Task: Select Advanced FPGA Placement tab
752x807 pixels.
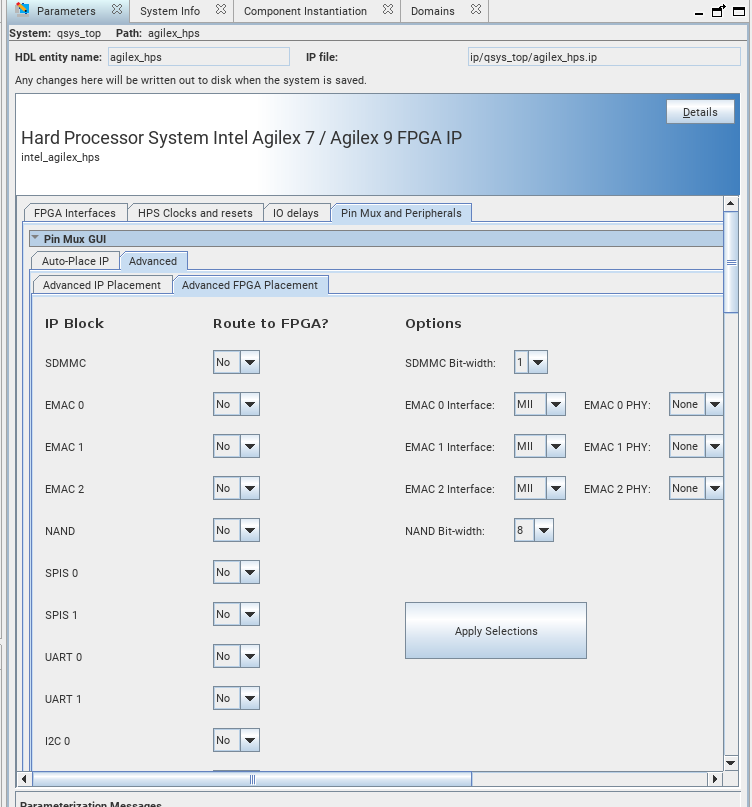Action: [x=250, y=285]
